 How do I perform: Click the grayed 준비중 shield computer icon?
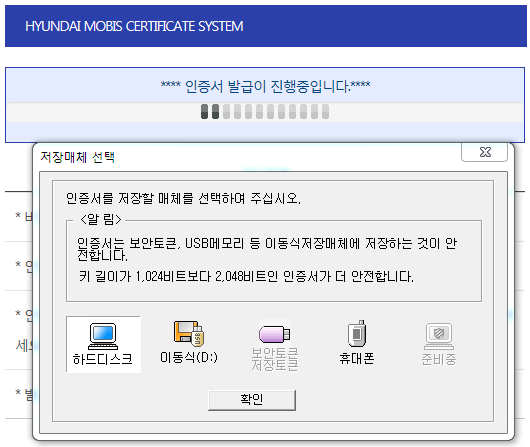pyautogui.click(x=439, y=336)
